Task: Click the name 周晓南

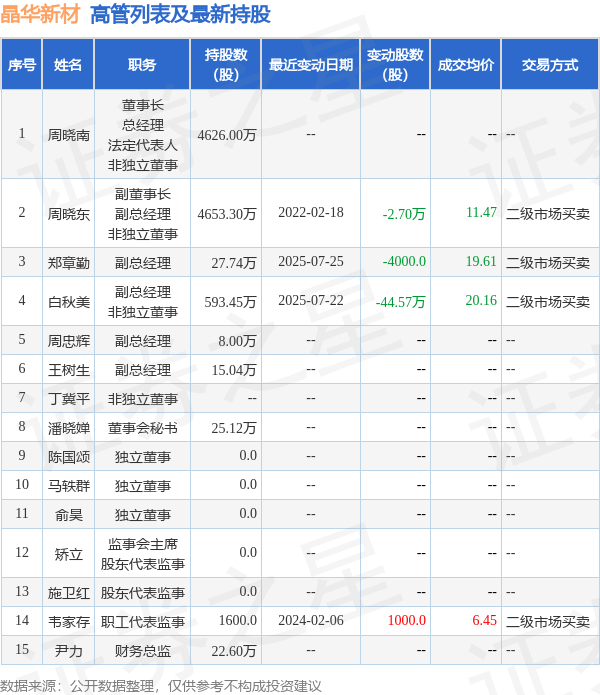Action: tap(69, 135)
